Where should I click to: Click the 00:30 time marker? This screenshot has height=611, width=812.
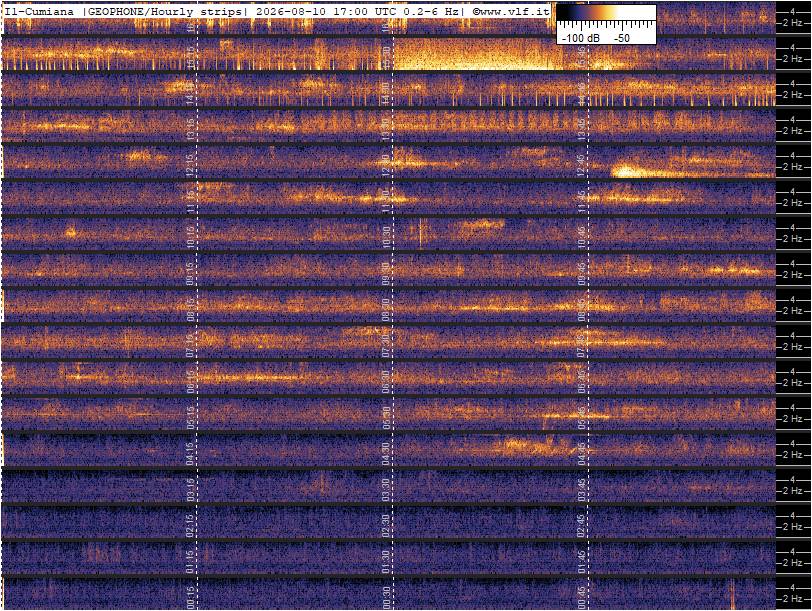386,598
